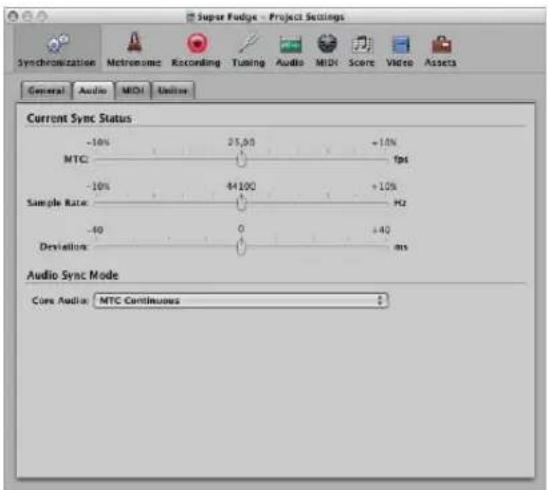Image resolution: width=548 pixels, height=490 pixels.
Task: Switch to the General sync tab
Action: (x=46, y=91)
